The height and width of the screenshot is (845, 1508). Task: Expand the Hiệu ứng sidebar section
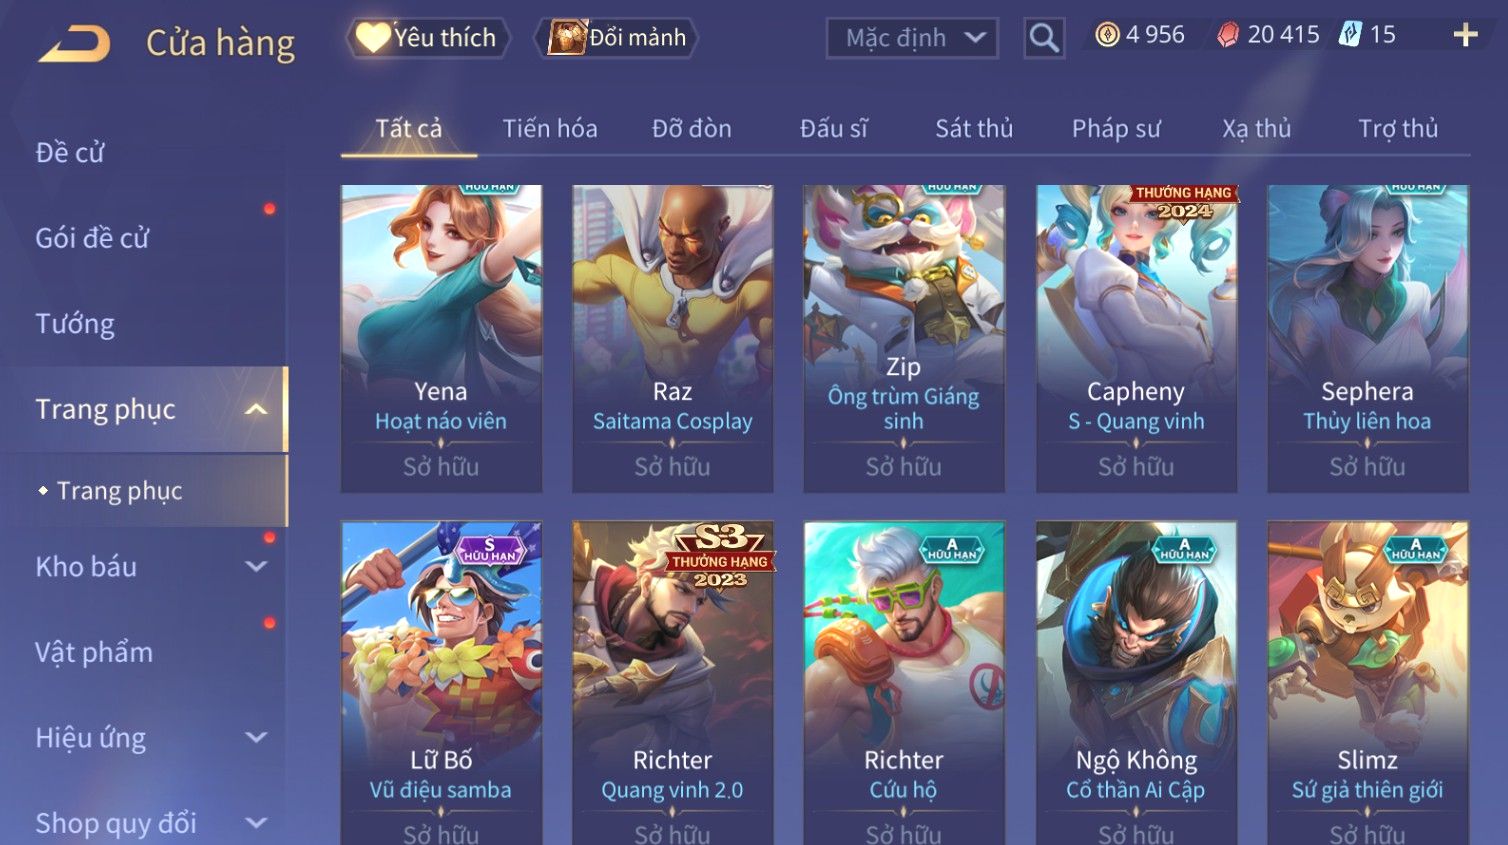tap(256, 737)
